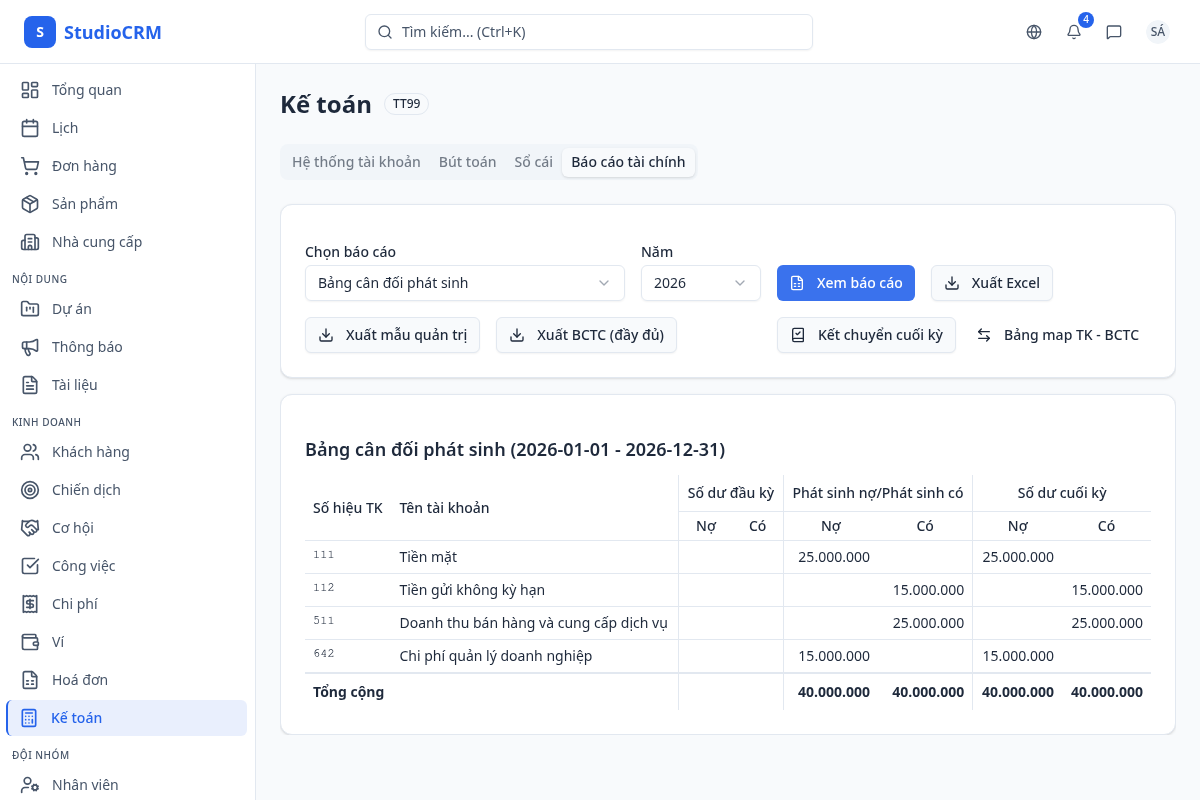Click the Đơn hàng cart icon
Screen dimensions: 1200x800
(x=30, y=166)
